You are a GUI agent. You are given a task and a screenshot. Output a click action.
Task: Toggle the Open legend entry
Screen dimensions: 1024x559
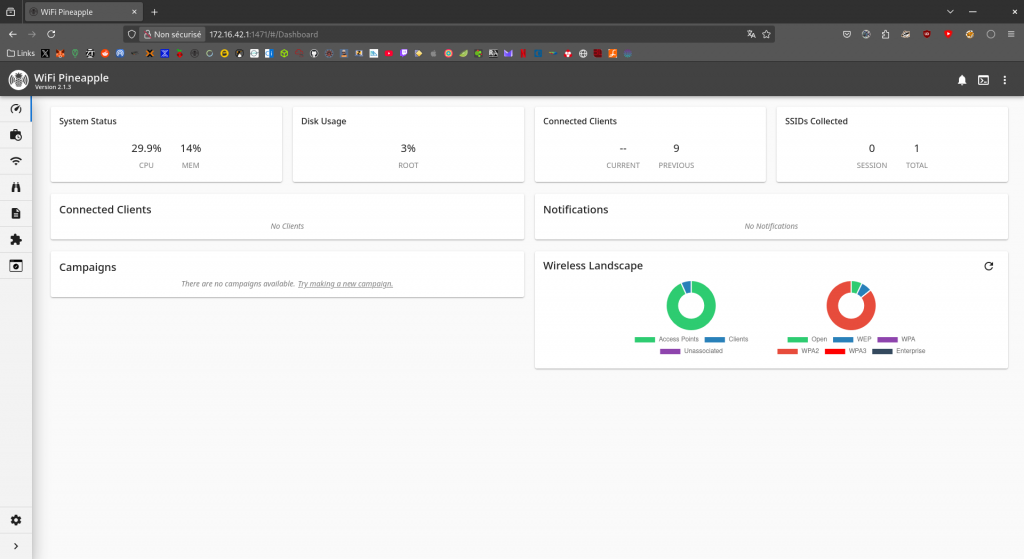807,340
